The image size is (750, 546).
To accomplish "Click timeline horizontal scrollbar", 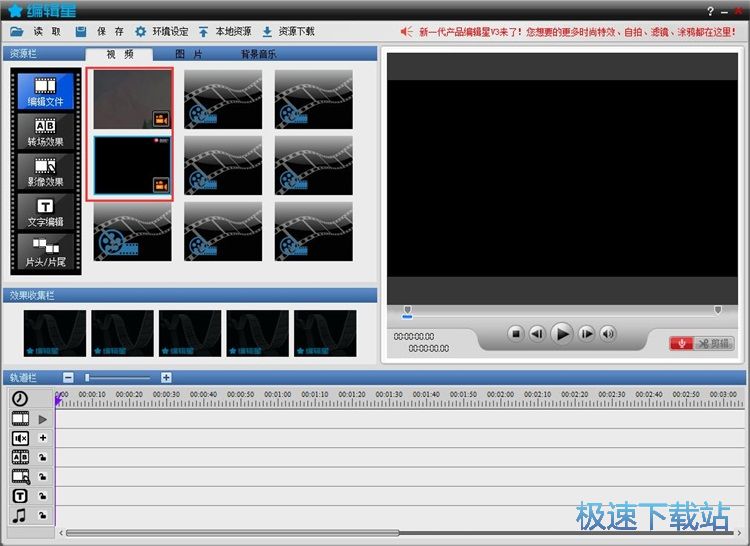I will click(232, 533).
